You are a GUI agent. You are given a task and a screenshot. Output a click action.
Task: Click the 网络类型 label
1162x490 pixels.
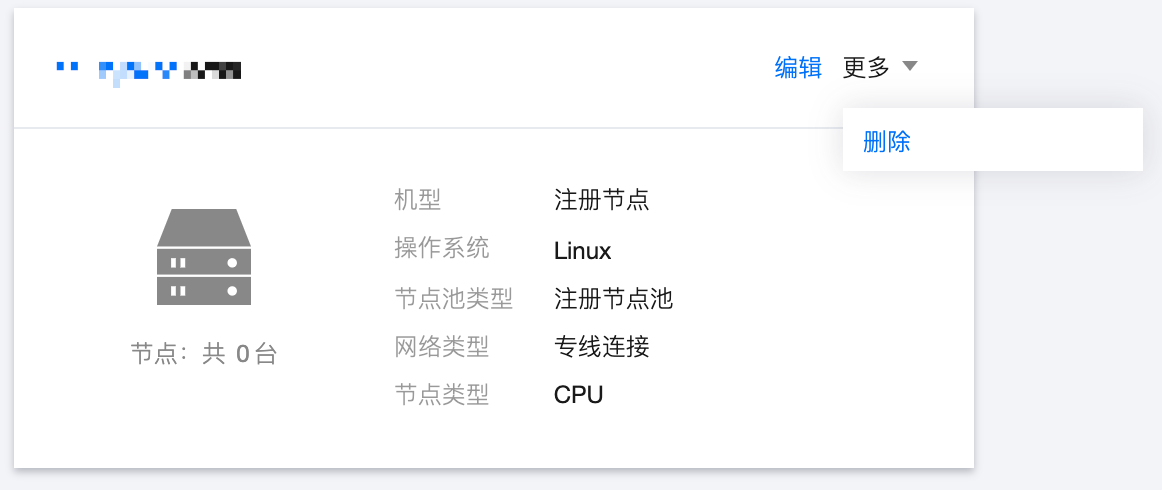click(442, 346)
